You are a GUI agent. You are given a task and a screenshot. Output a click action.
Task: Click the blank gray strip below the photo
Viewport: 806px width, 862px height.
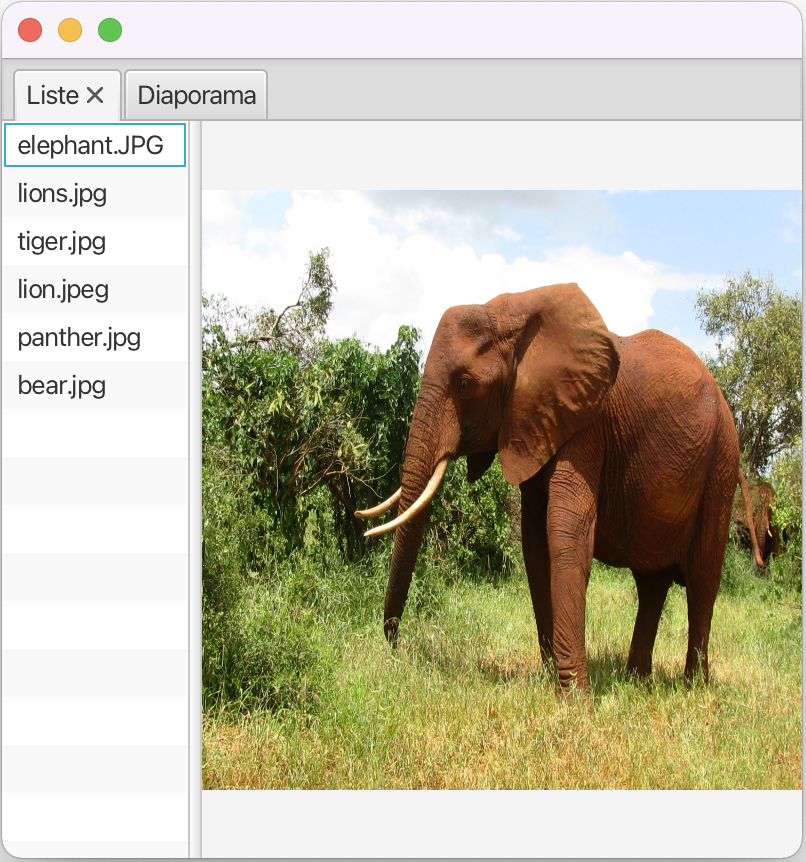(500, 822)
